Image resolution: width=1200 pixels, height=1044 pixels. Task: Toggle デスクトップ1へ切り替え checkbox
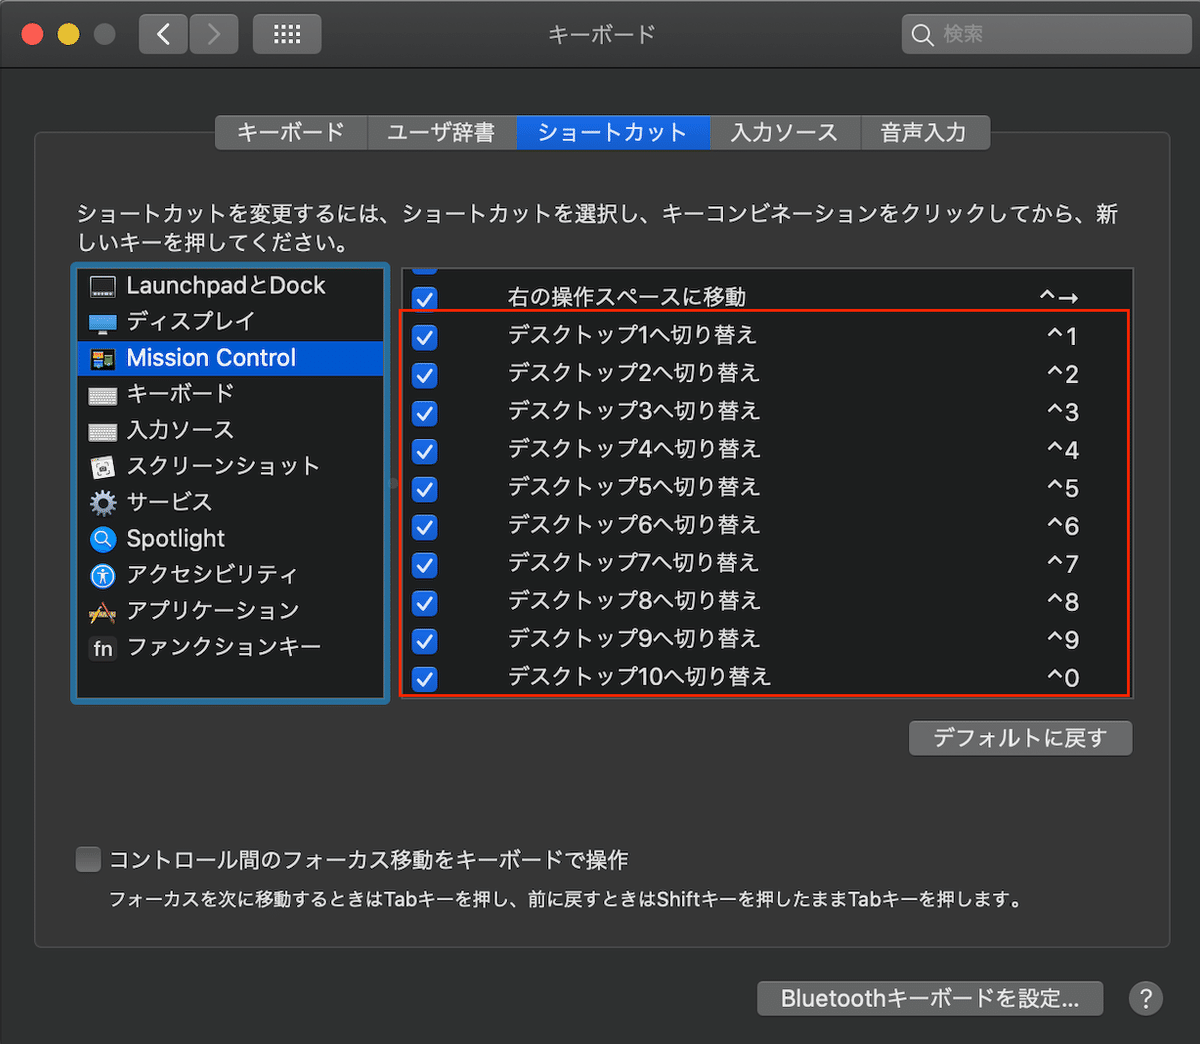point(425,337)
